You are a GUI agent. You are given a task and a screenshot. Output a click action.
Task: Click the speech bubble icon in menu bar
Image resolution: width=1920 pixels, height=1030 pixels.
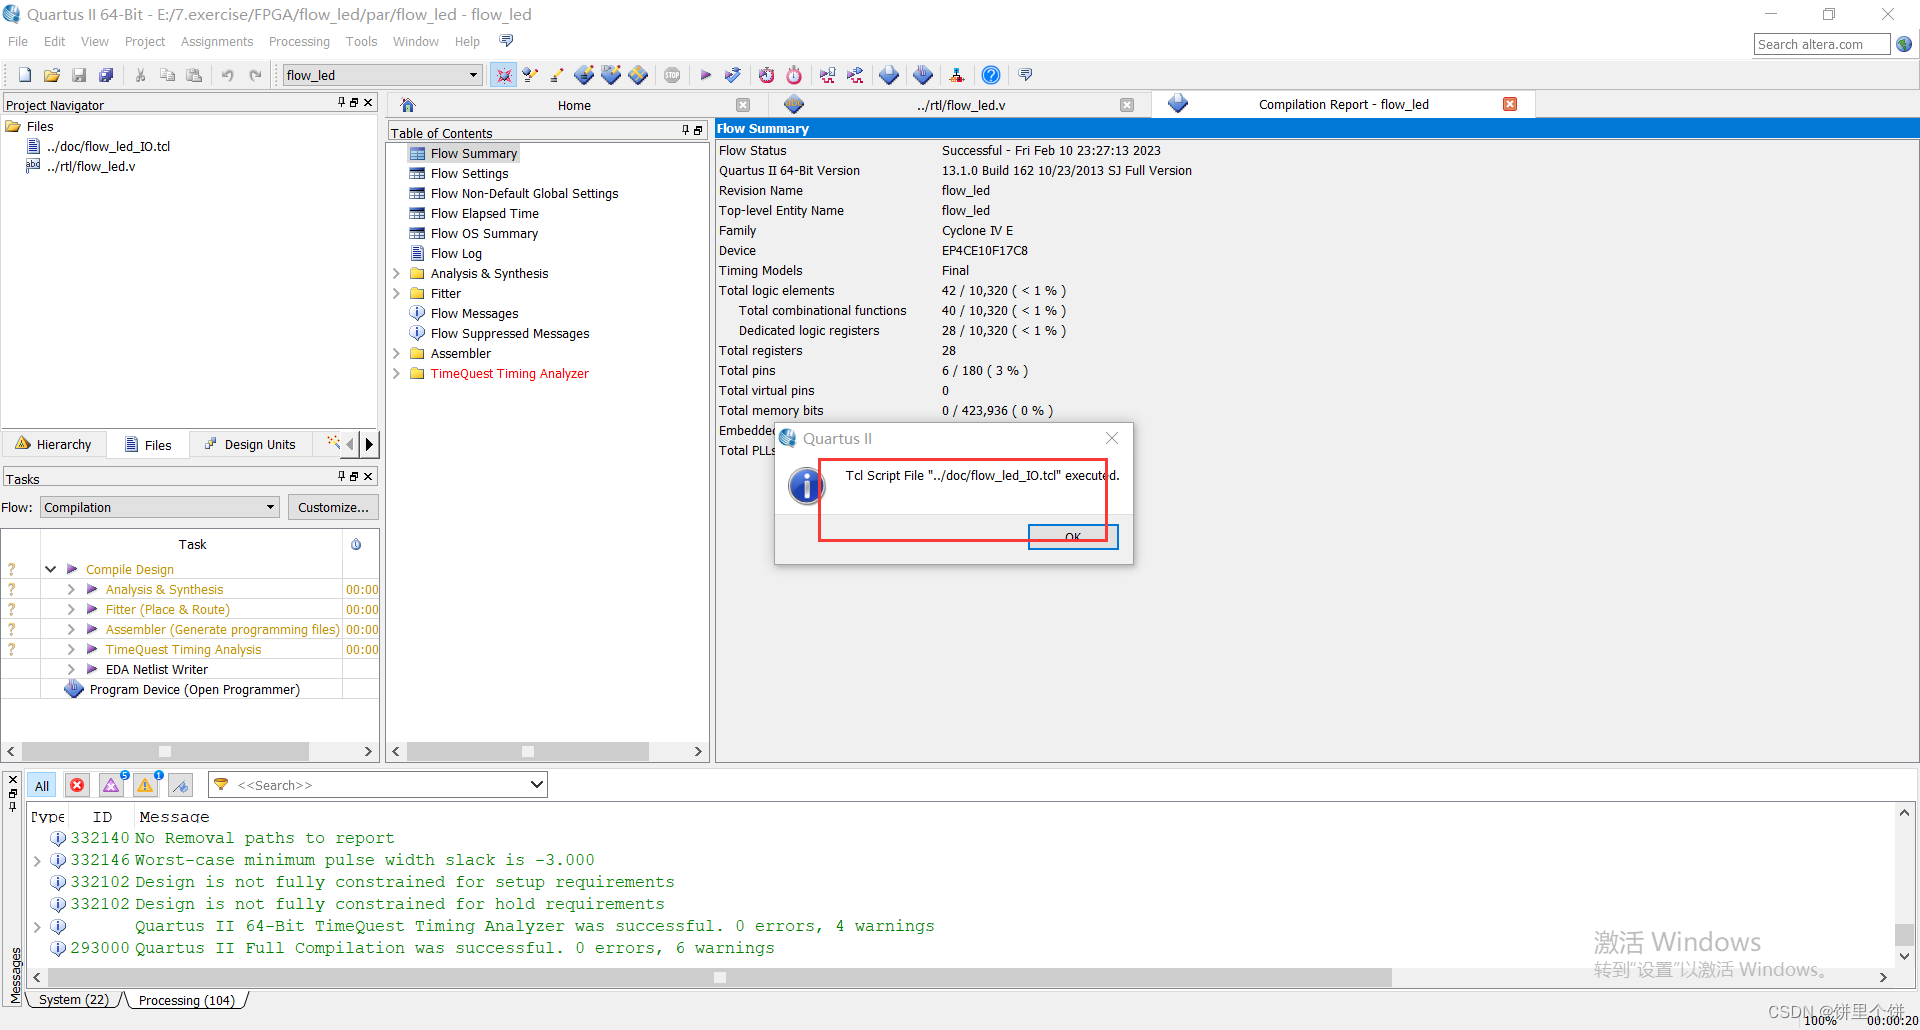pos(506,41)
